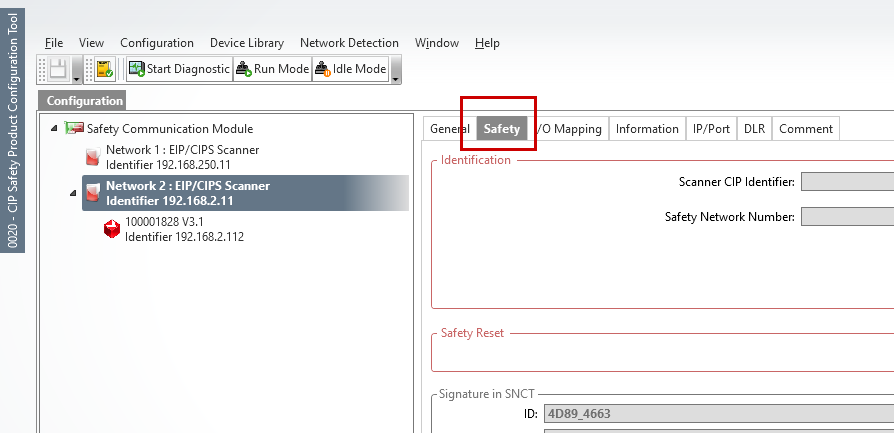Click the ID field showing 4D89_4663
Screen dimensions: 894x433
719,414
